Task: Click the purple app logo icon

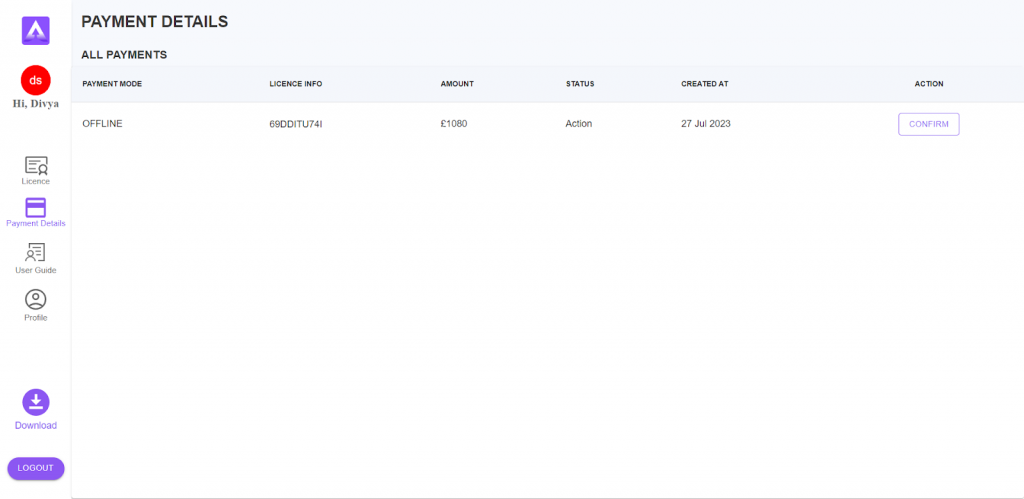Action: (35, 30)
